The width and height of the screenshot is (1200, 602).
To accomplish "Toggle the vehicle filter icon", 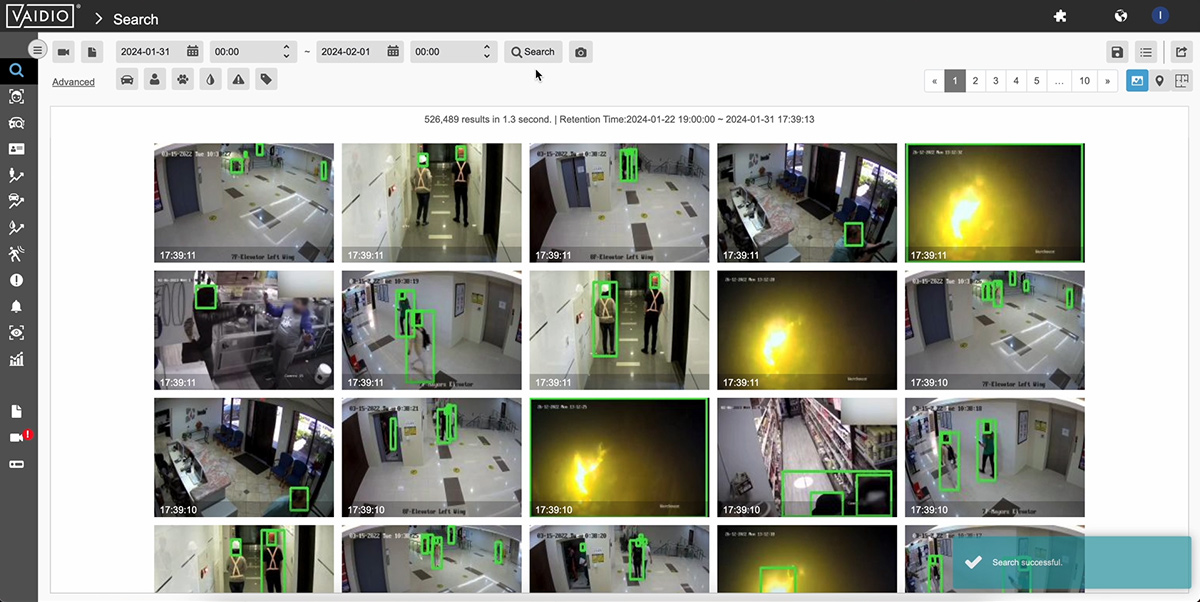I will pos(127,80).
